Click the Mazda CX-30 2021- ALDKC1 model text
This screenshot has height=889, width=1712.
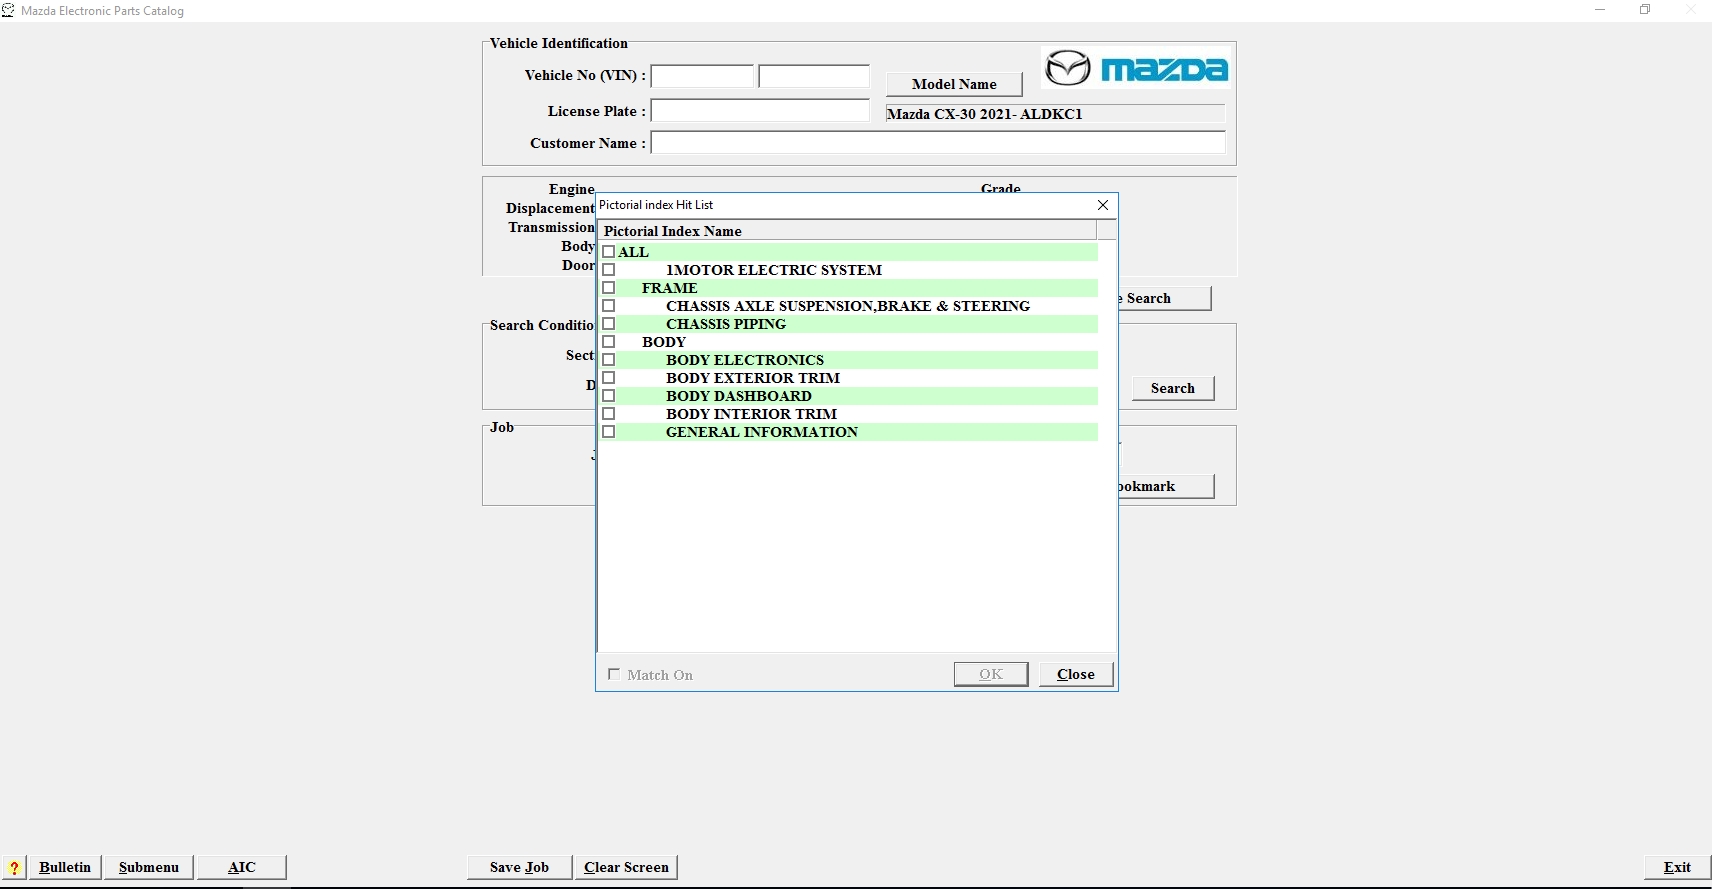(985, 114)
